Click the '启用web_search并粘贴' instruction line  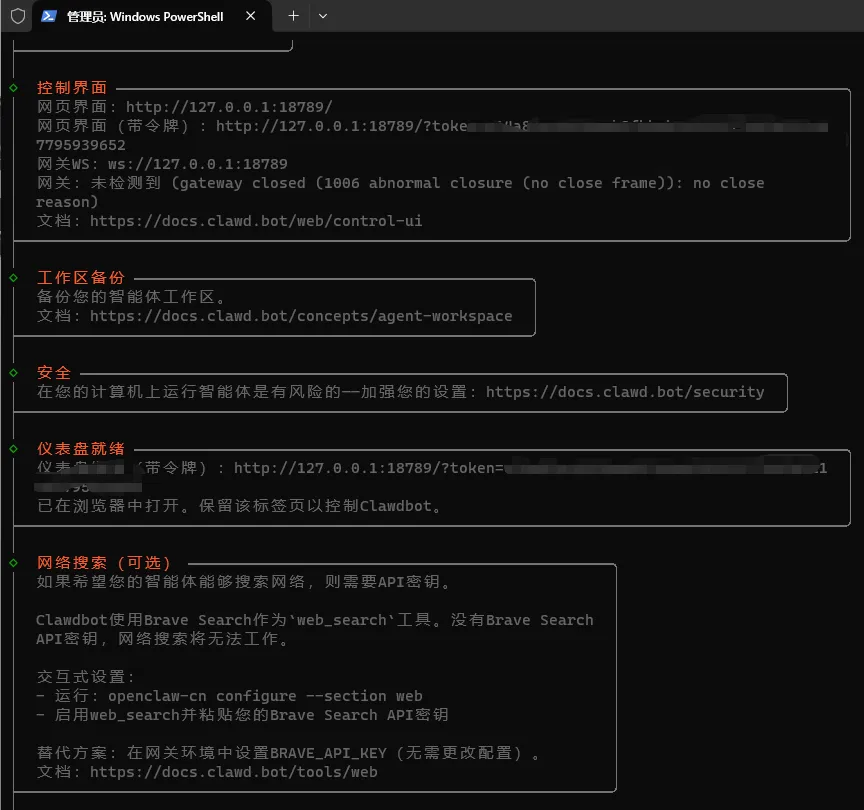(x=242, y=715)
